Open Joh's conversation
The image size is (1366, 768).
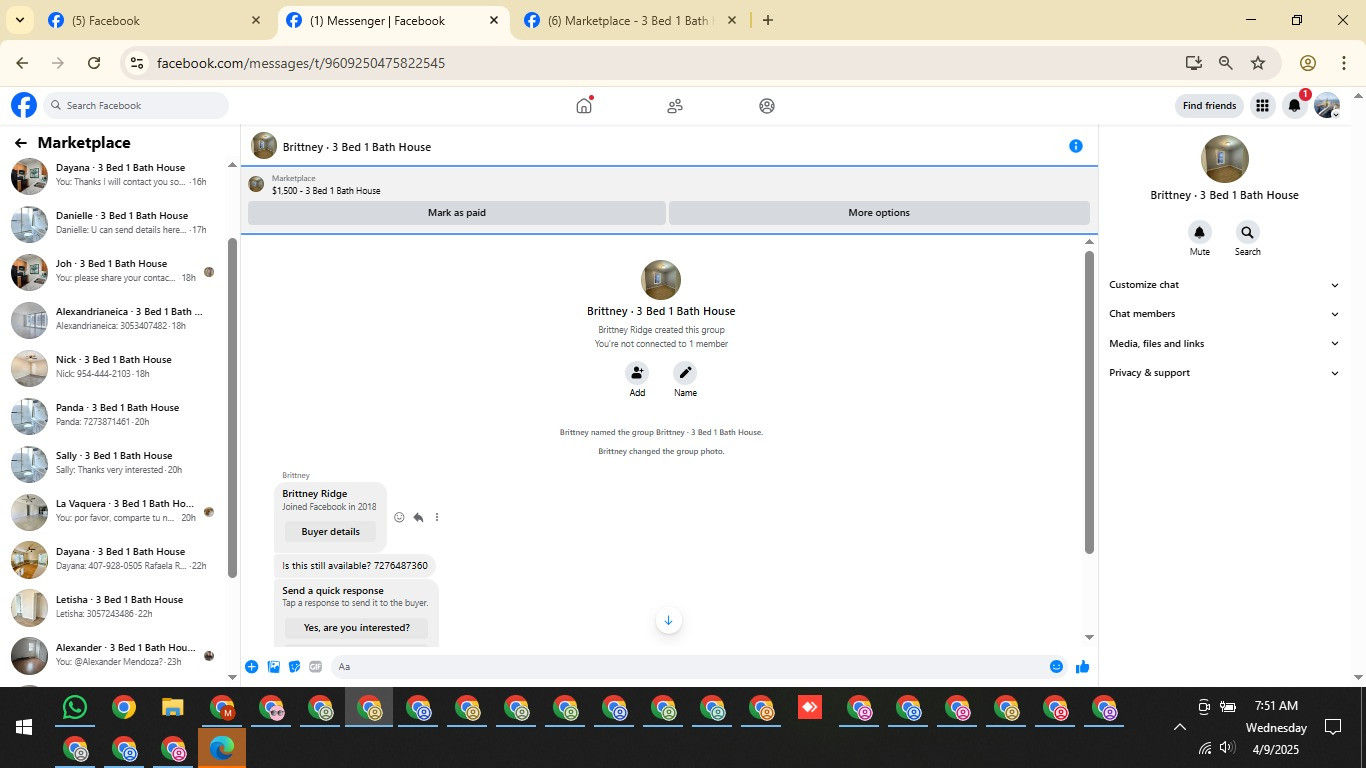118,271
